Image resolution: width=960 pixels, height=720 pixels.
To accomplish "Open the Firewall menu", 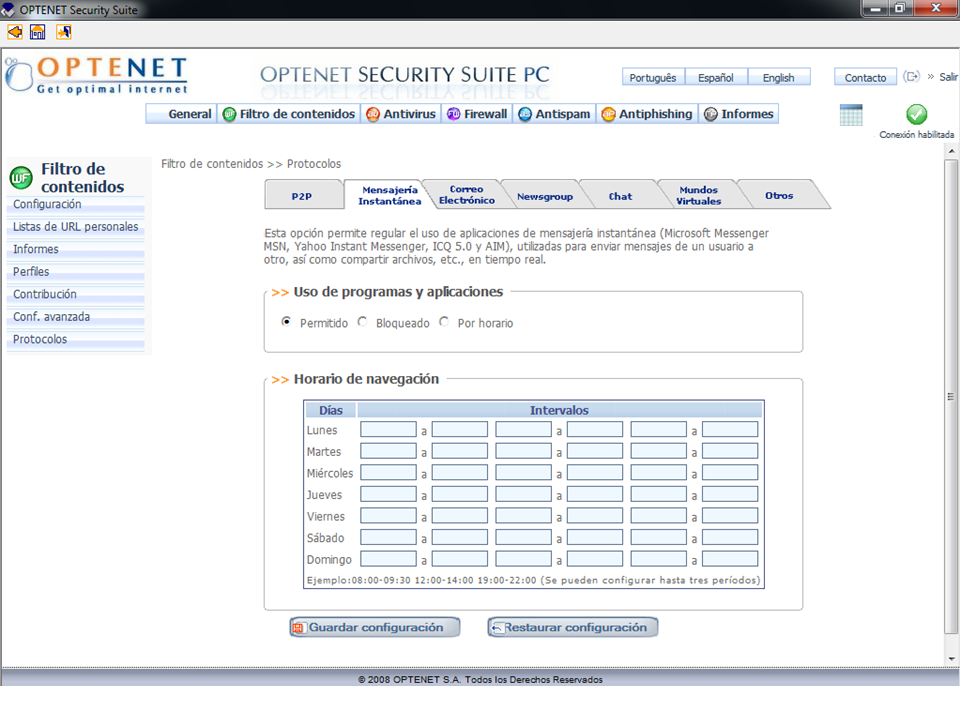I will (x=477, y=114).
